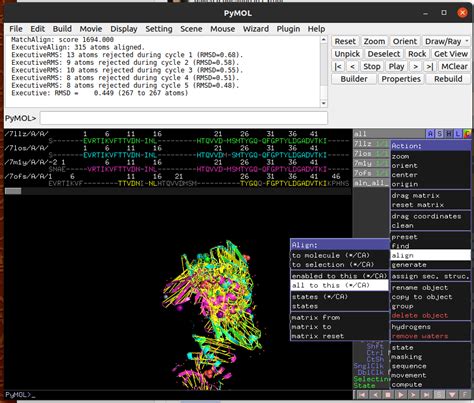Click the Deselect button
The width and height of the screenshot is (474, 403).
[x=384, y=54]
